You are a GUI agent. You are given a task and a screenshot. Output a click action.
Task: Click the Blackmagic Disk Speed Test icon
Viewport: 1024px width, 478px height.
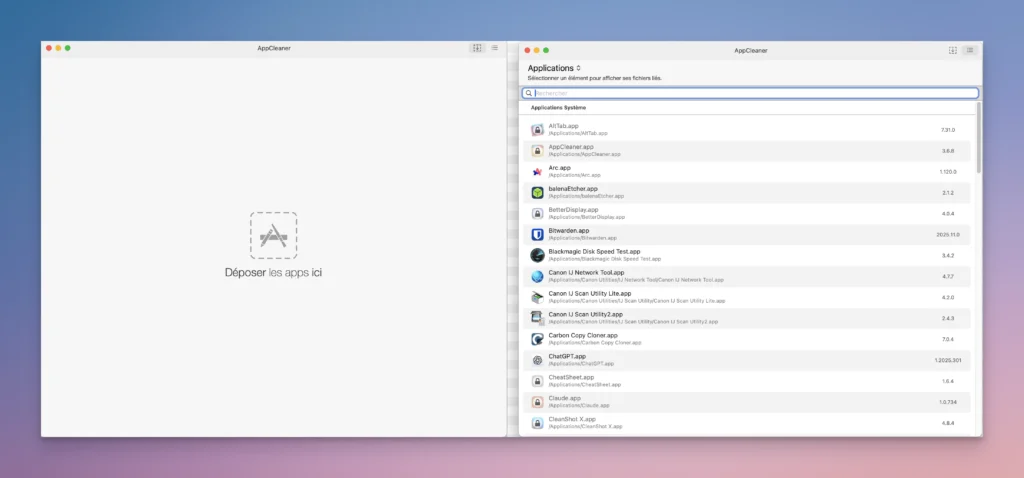[x=537, y=255]
